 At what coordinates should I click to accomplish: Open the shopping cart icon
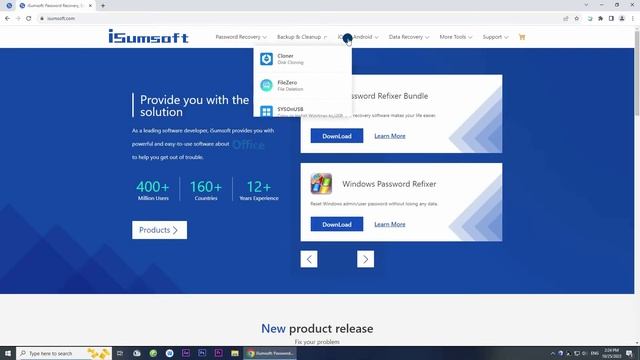click(x=522, y=37)
